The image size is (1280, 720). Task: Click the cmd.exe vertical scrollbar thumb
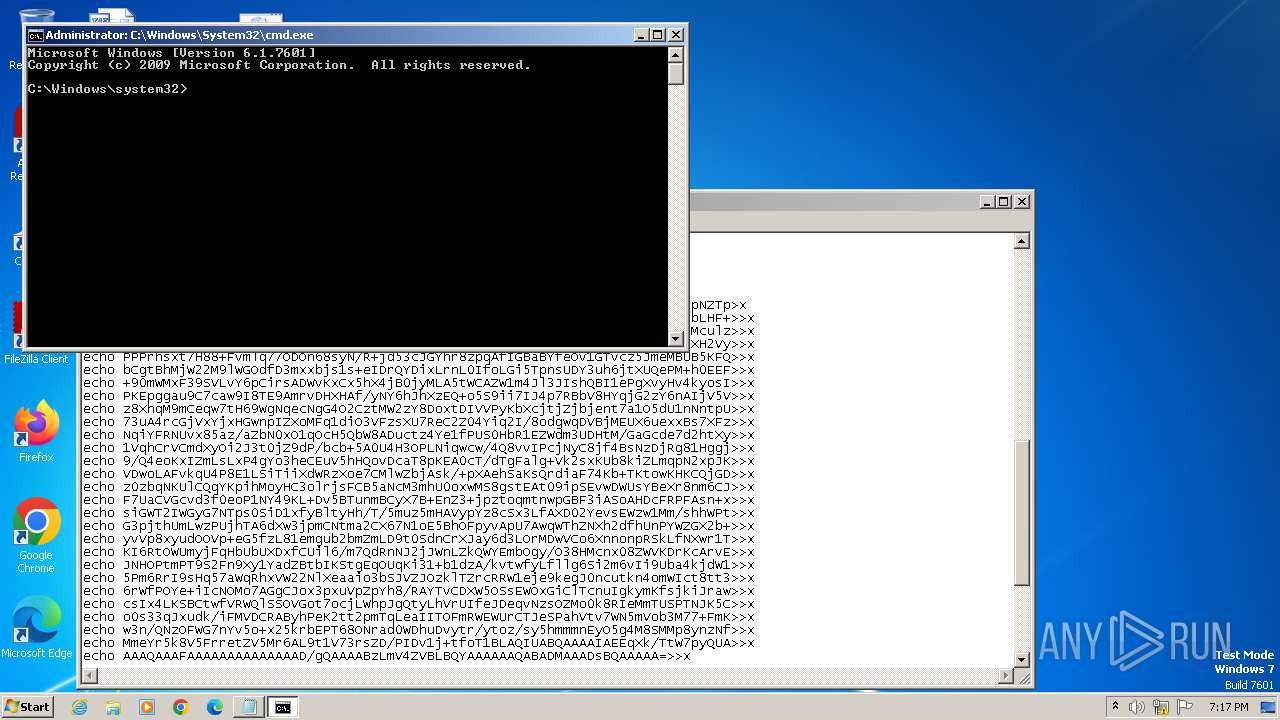pyautogui.click(x=676, y=74)
